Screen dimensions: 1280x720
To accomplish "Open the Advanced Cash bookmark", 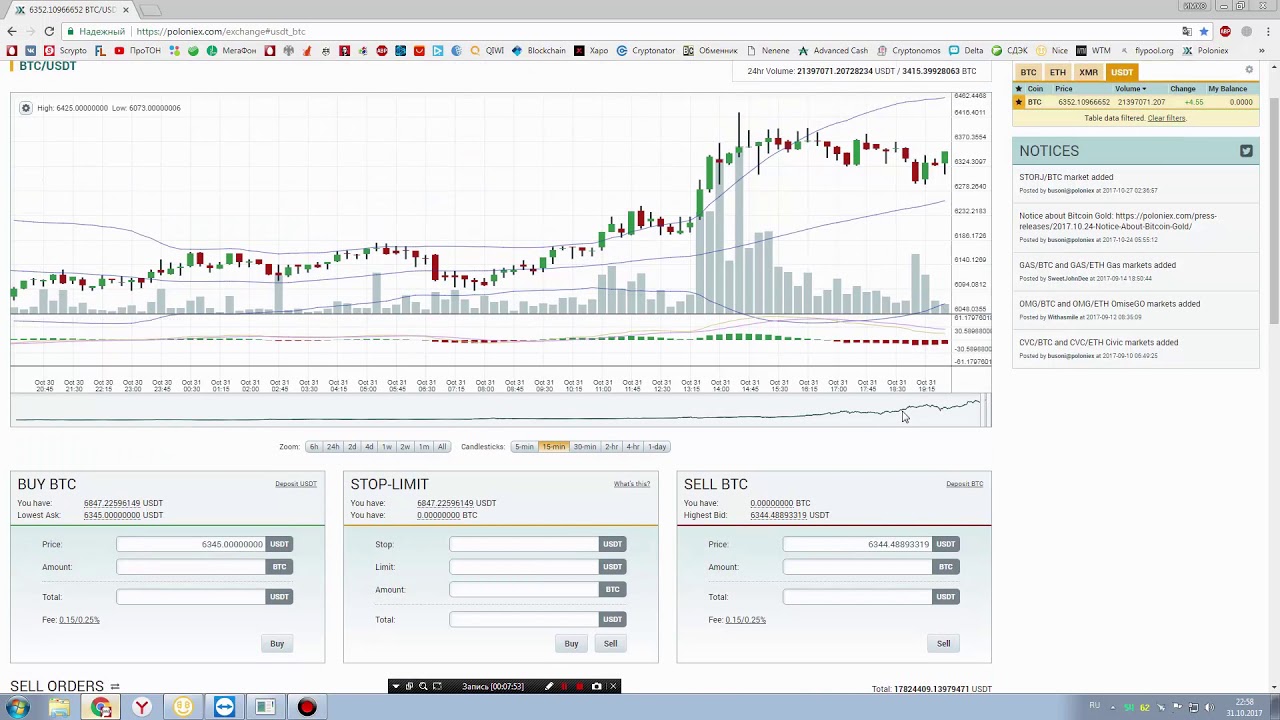I will click(x=832, y=50).
